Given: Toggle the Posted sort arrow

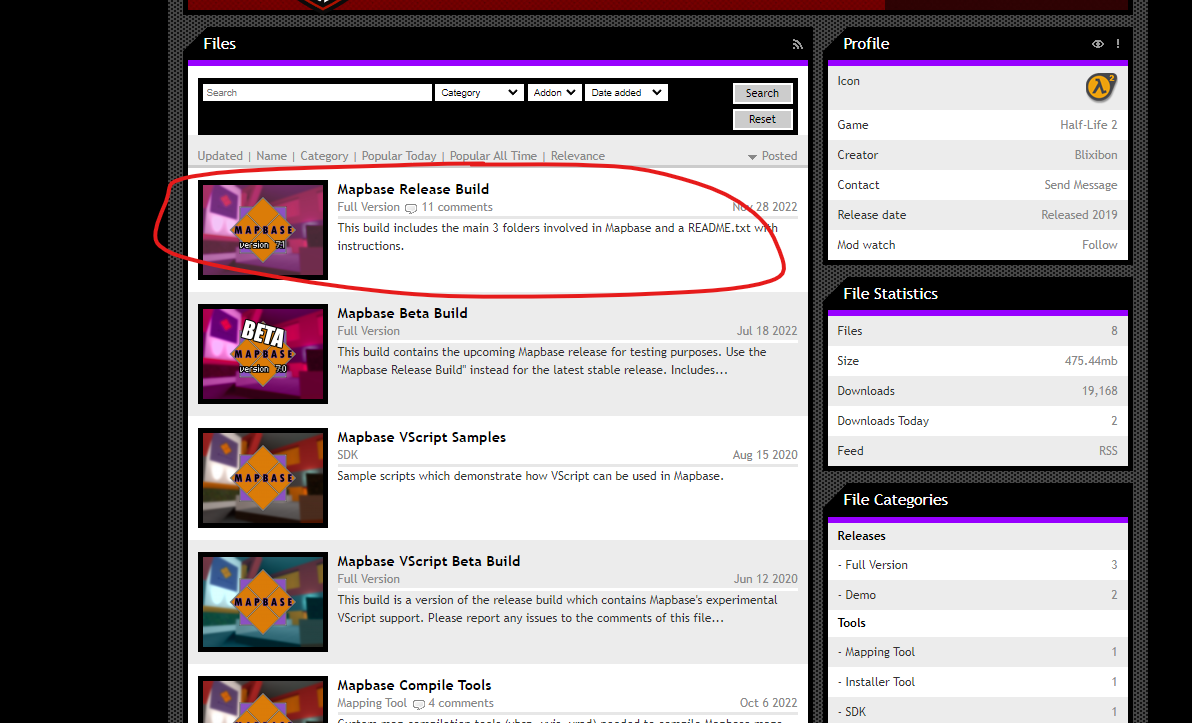Looking at the screenshot, I should [752, 157].
